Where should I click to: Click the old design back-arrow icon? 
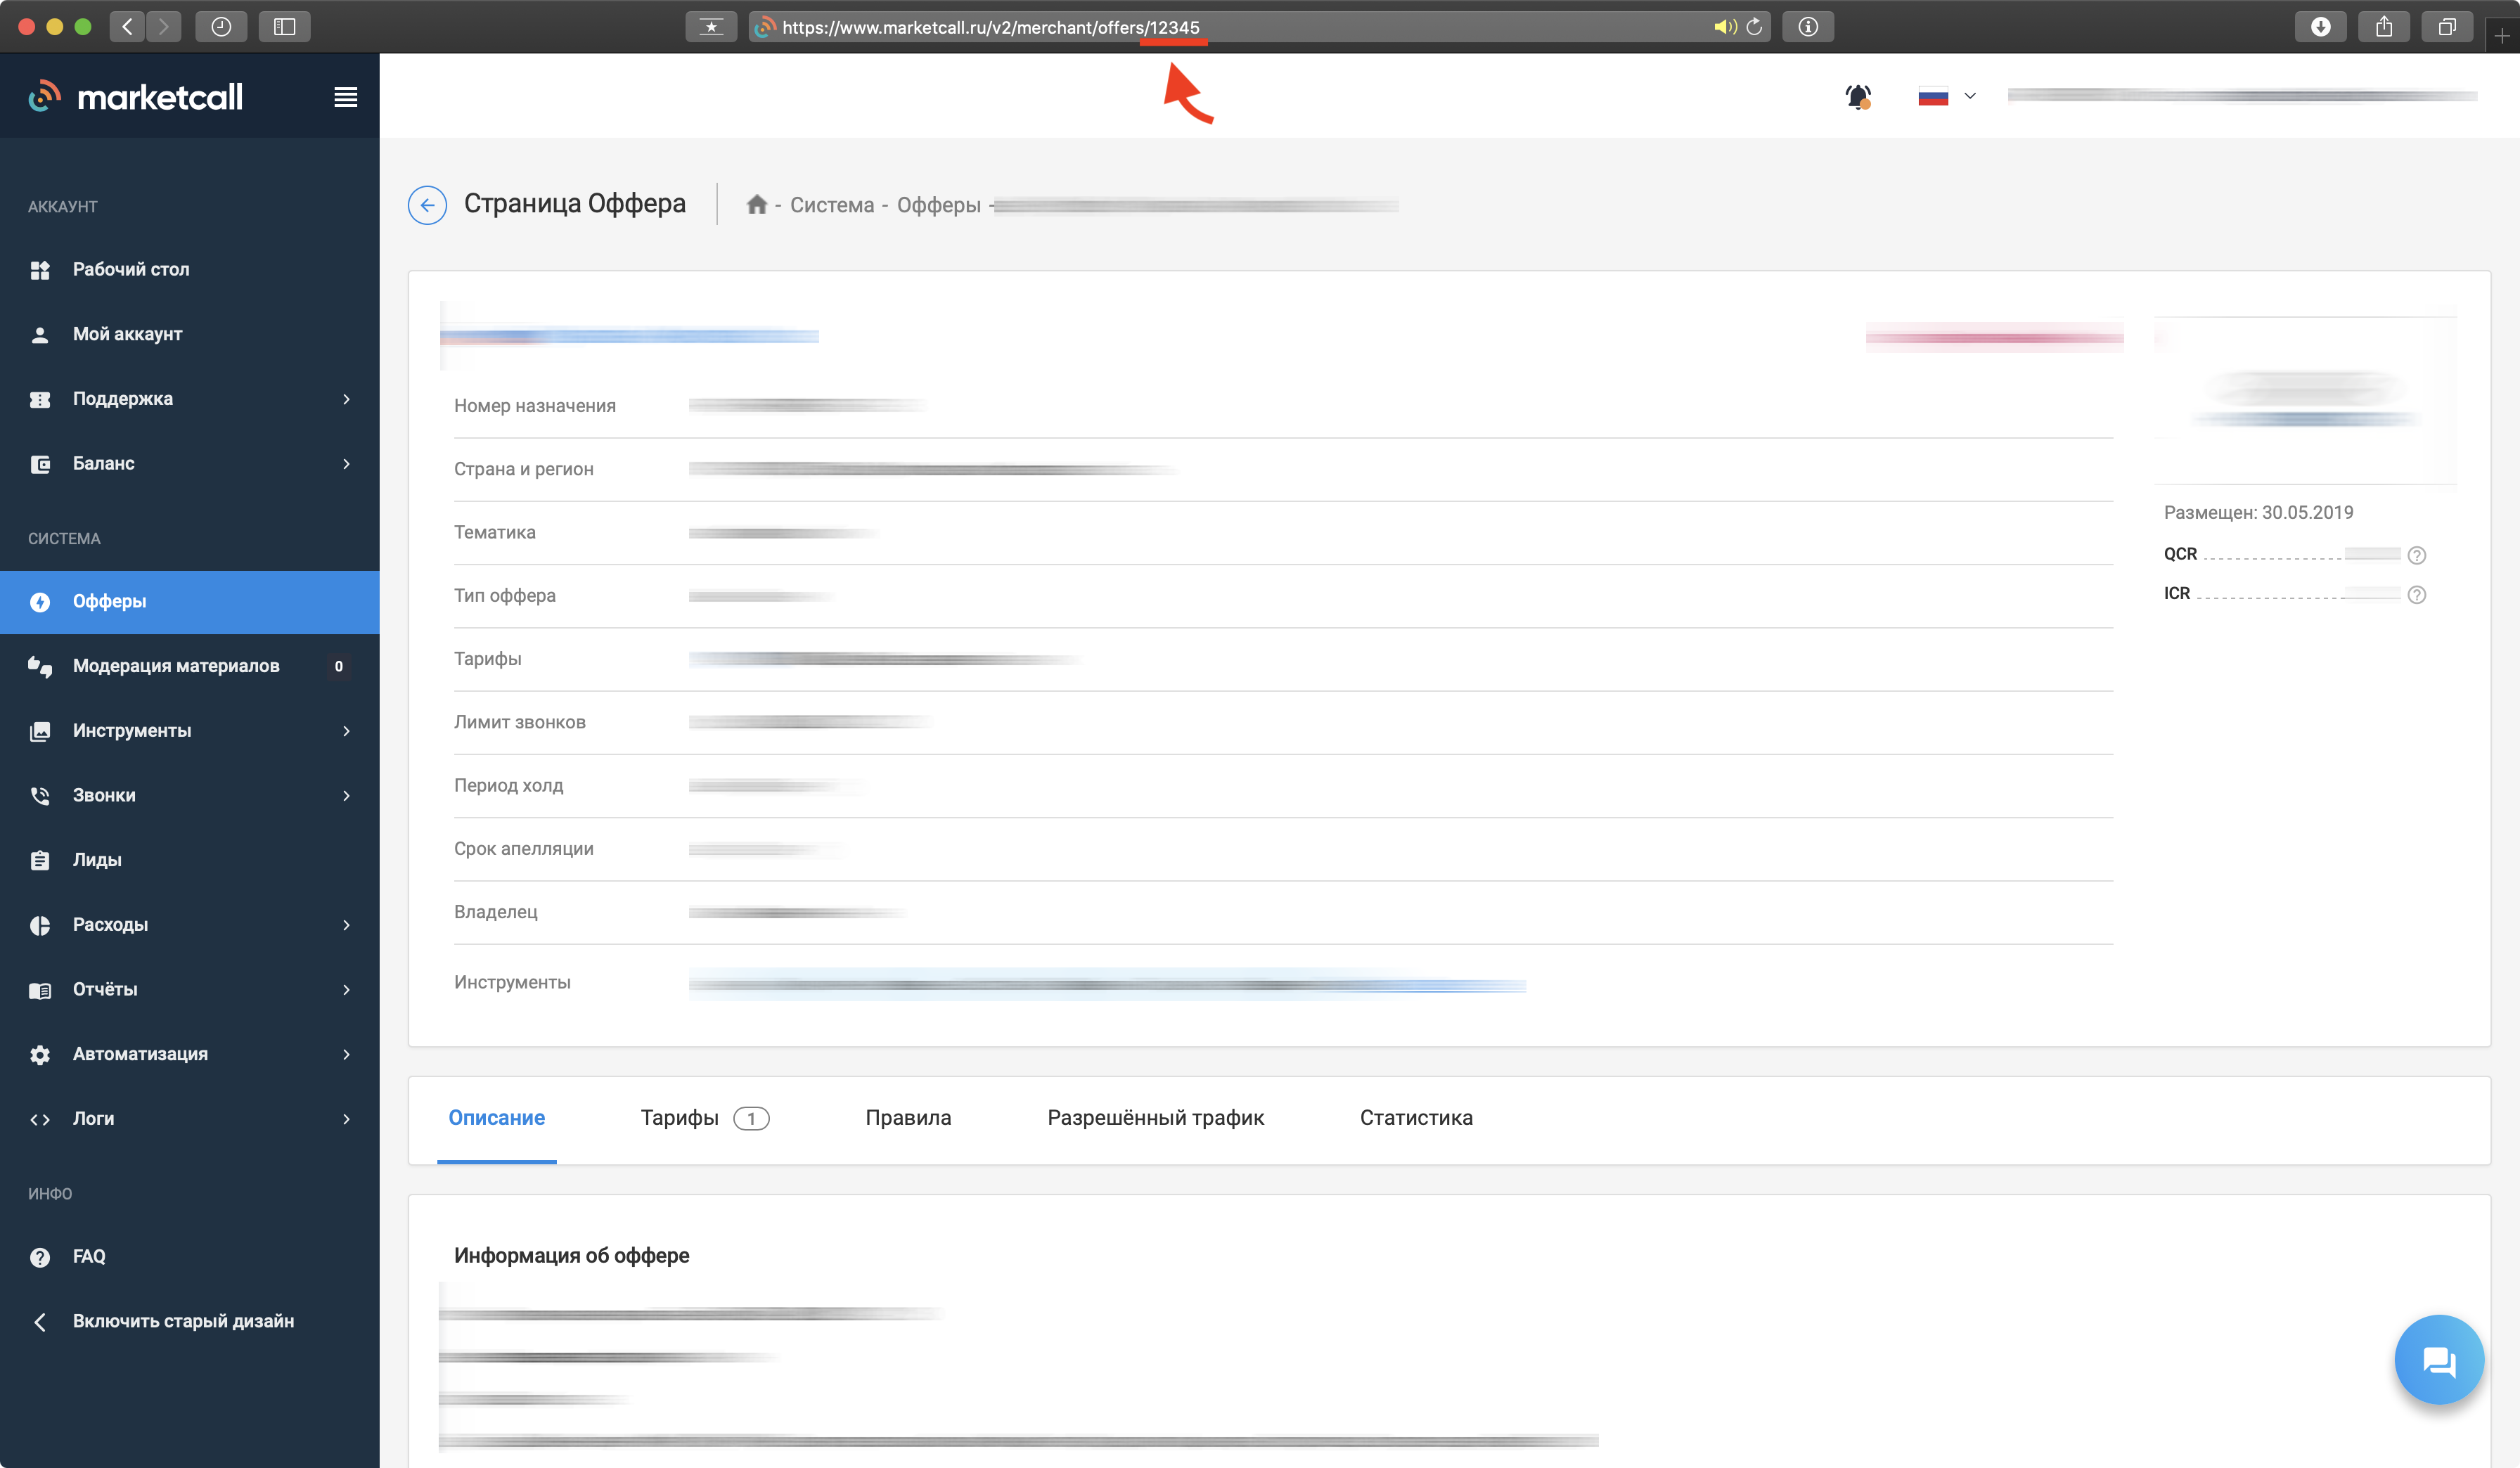(x=40, y=1322)
